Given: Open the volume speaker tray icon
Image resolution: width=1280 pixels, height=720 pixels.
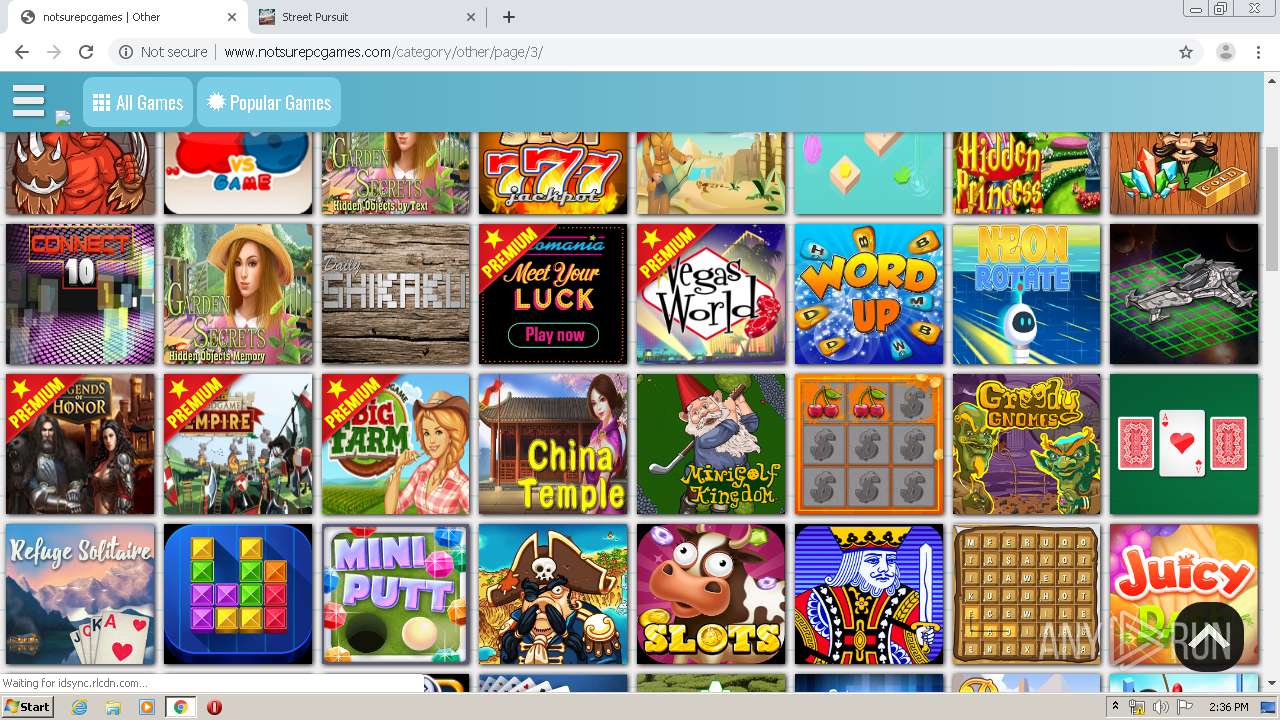Looking at the screenshot, I should (x=1160, y=707).
